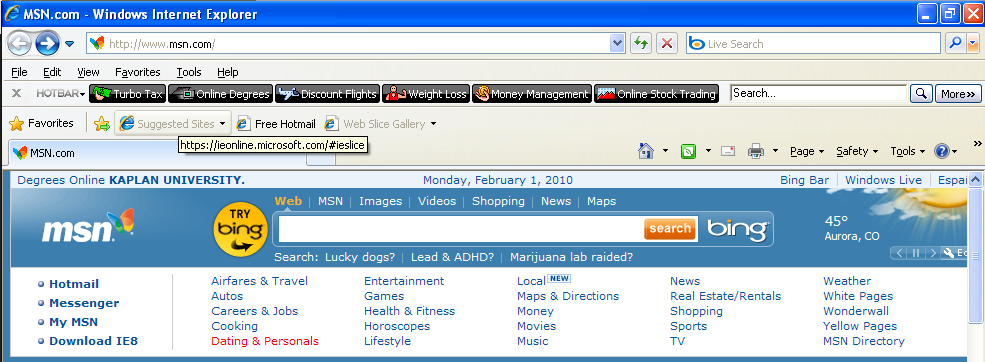
Task: Select the Images search tab
Action: pyautogui.click(x=380, y=202)
